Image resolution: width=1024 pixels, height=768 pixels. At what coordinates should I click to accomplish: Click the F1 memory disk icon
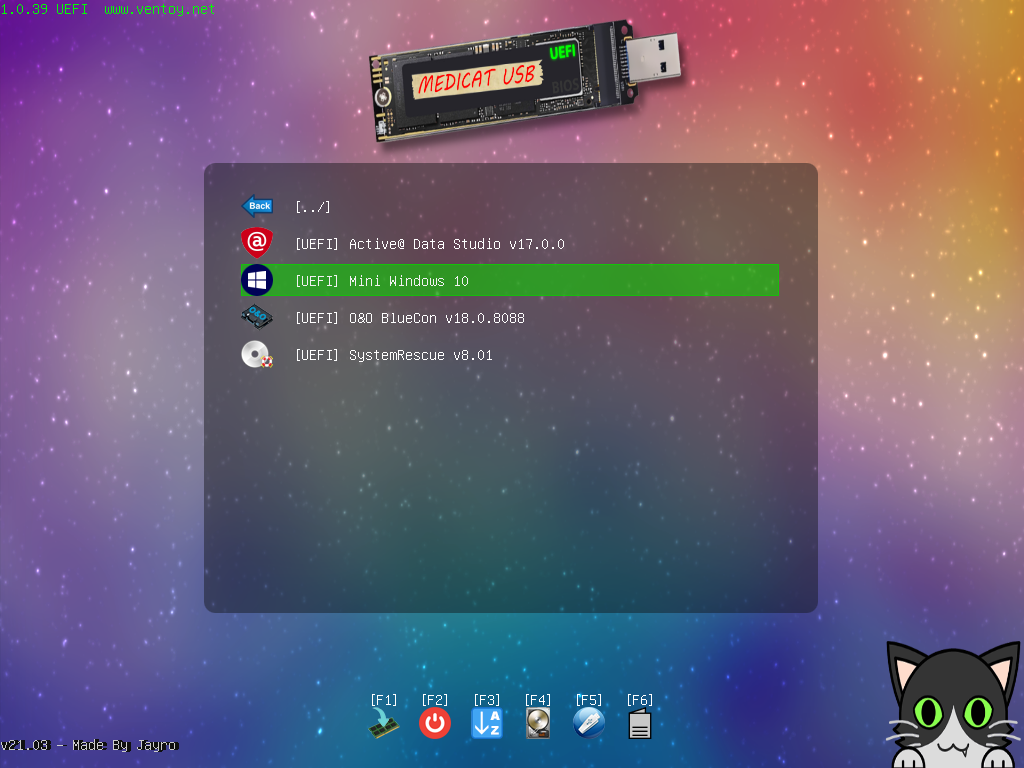[384, 724]
